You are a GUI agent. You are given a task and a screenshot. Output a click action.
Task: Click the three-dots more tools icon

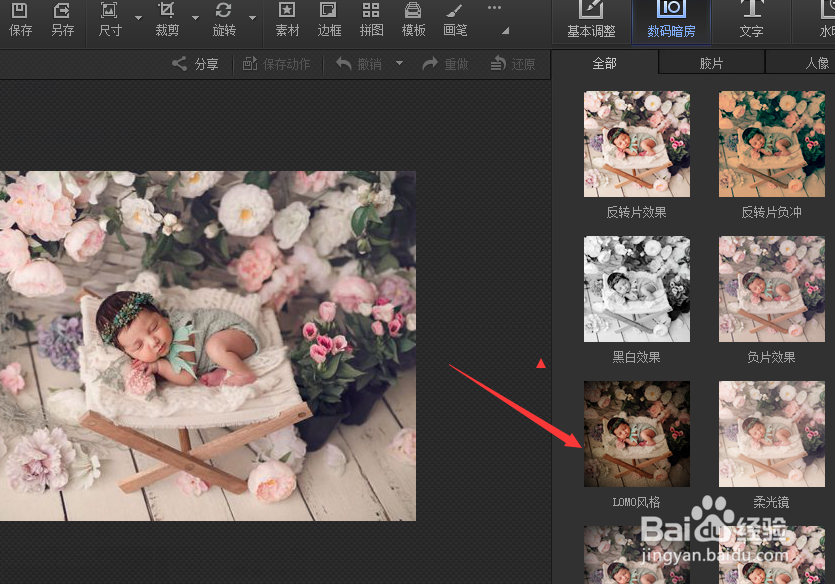[494, 7]
